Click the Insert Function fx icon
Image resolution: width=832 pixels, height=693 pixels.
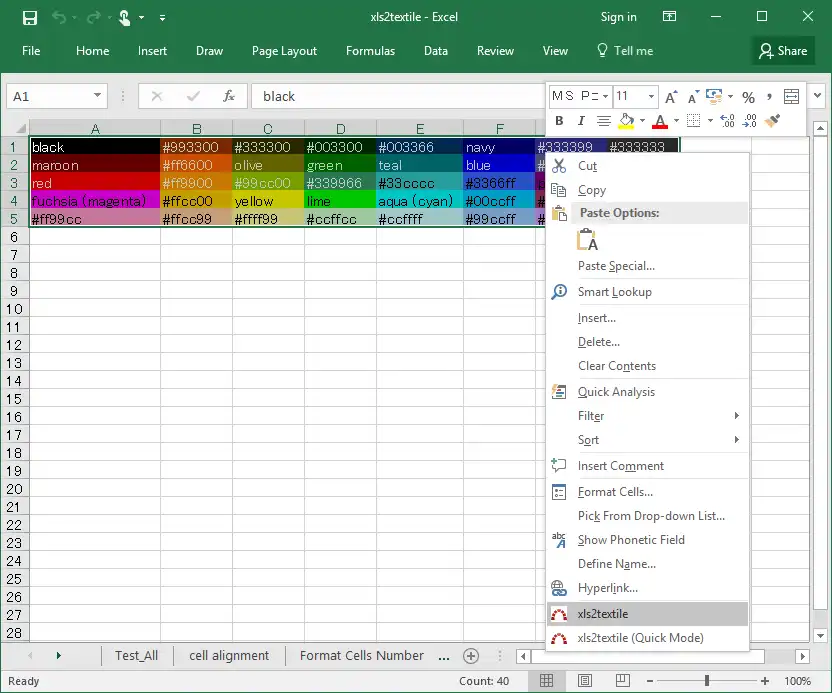click(x=229, y=96)
